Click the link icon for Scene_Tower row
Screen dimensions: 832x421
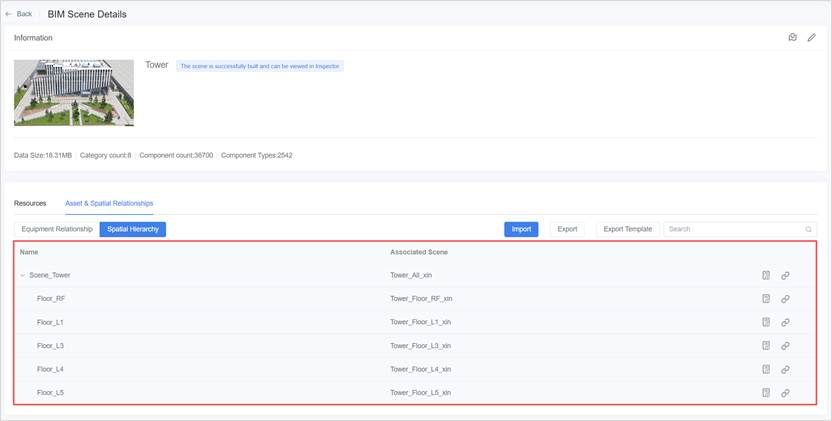click(785, 275)
